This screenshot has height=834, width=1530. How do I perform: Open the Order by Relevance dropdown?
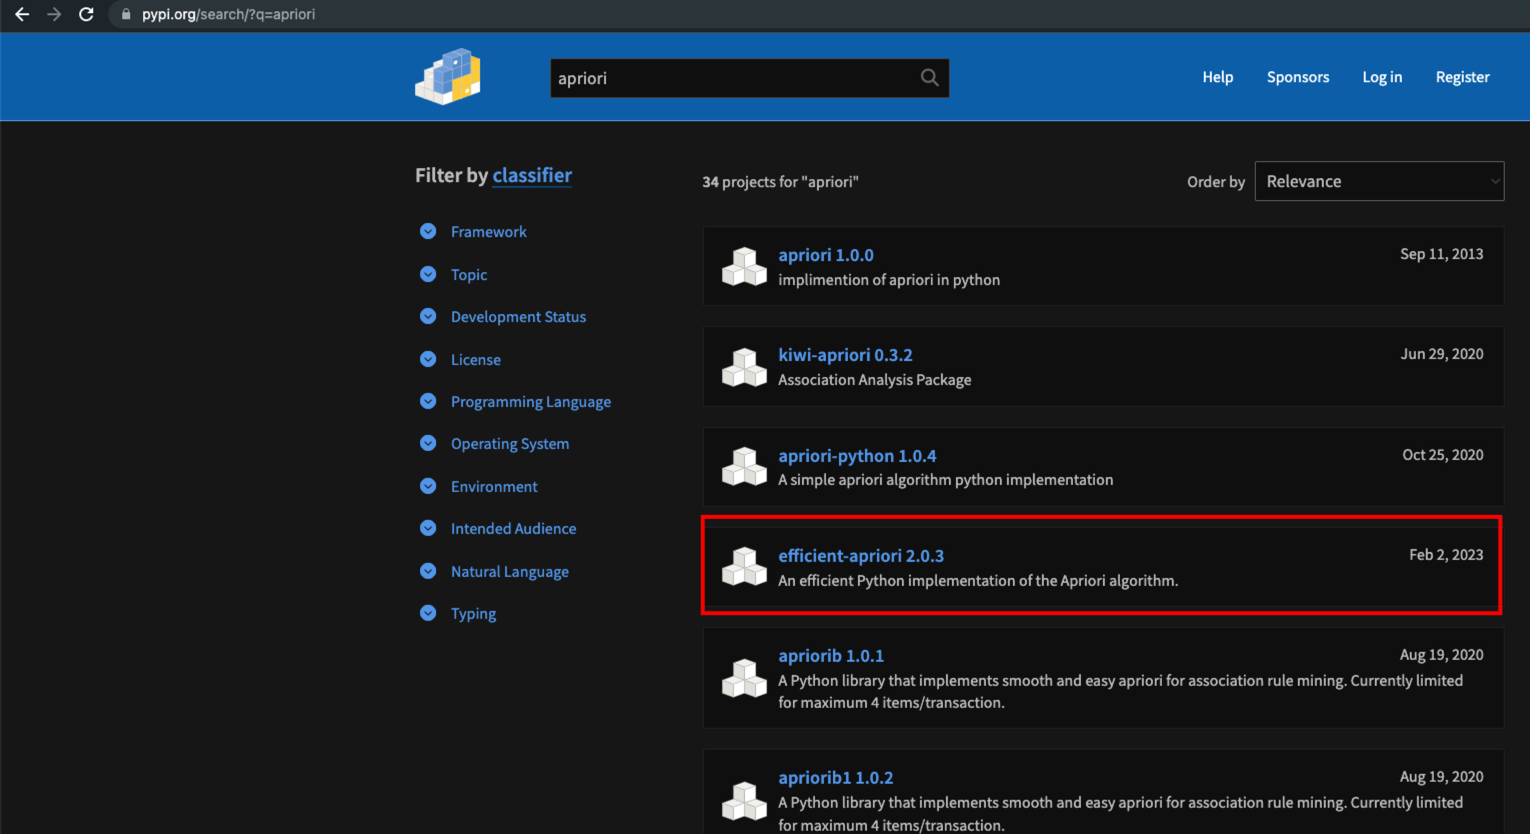tap(1379, 181)
